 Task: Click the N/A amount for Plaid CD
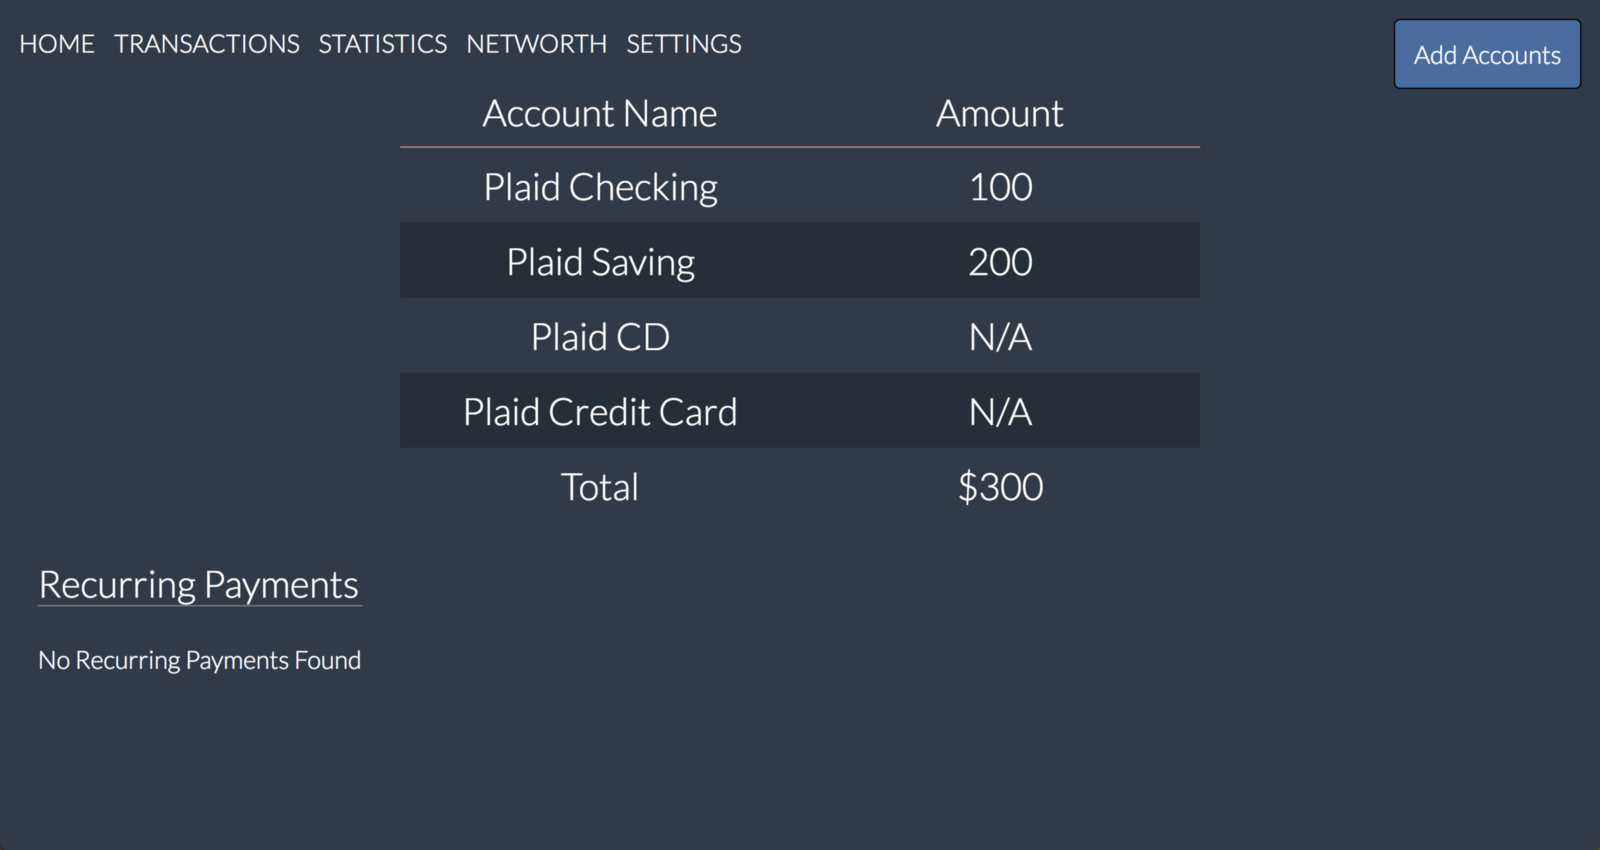point(1000,337)
